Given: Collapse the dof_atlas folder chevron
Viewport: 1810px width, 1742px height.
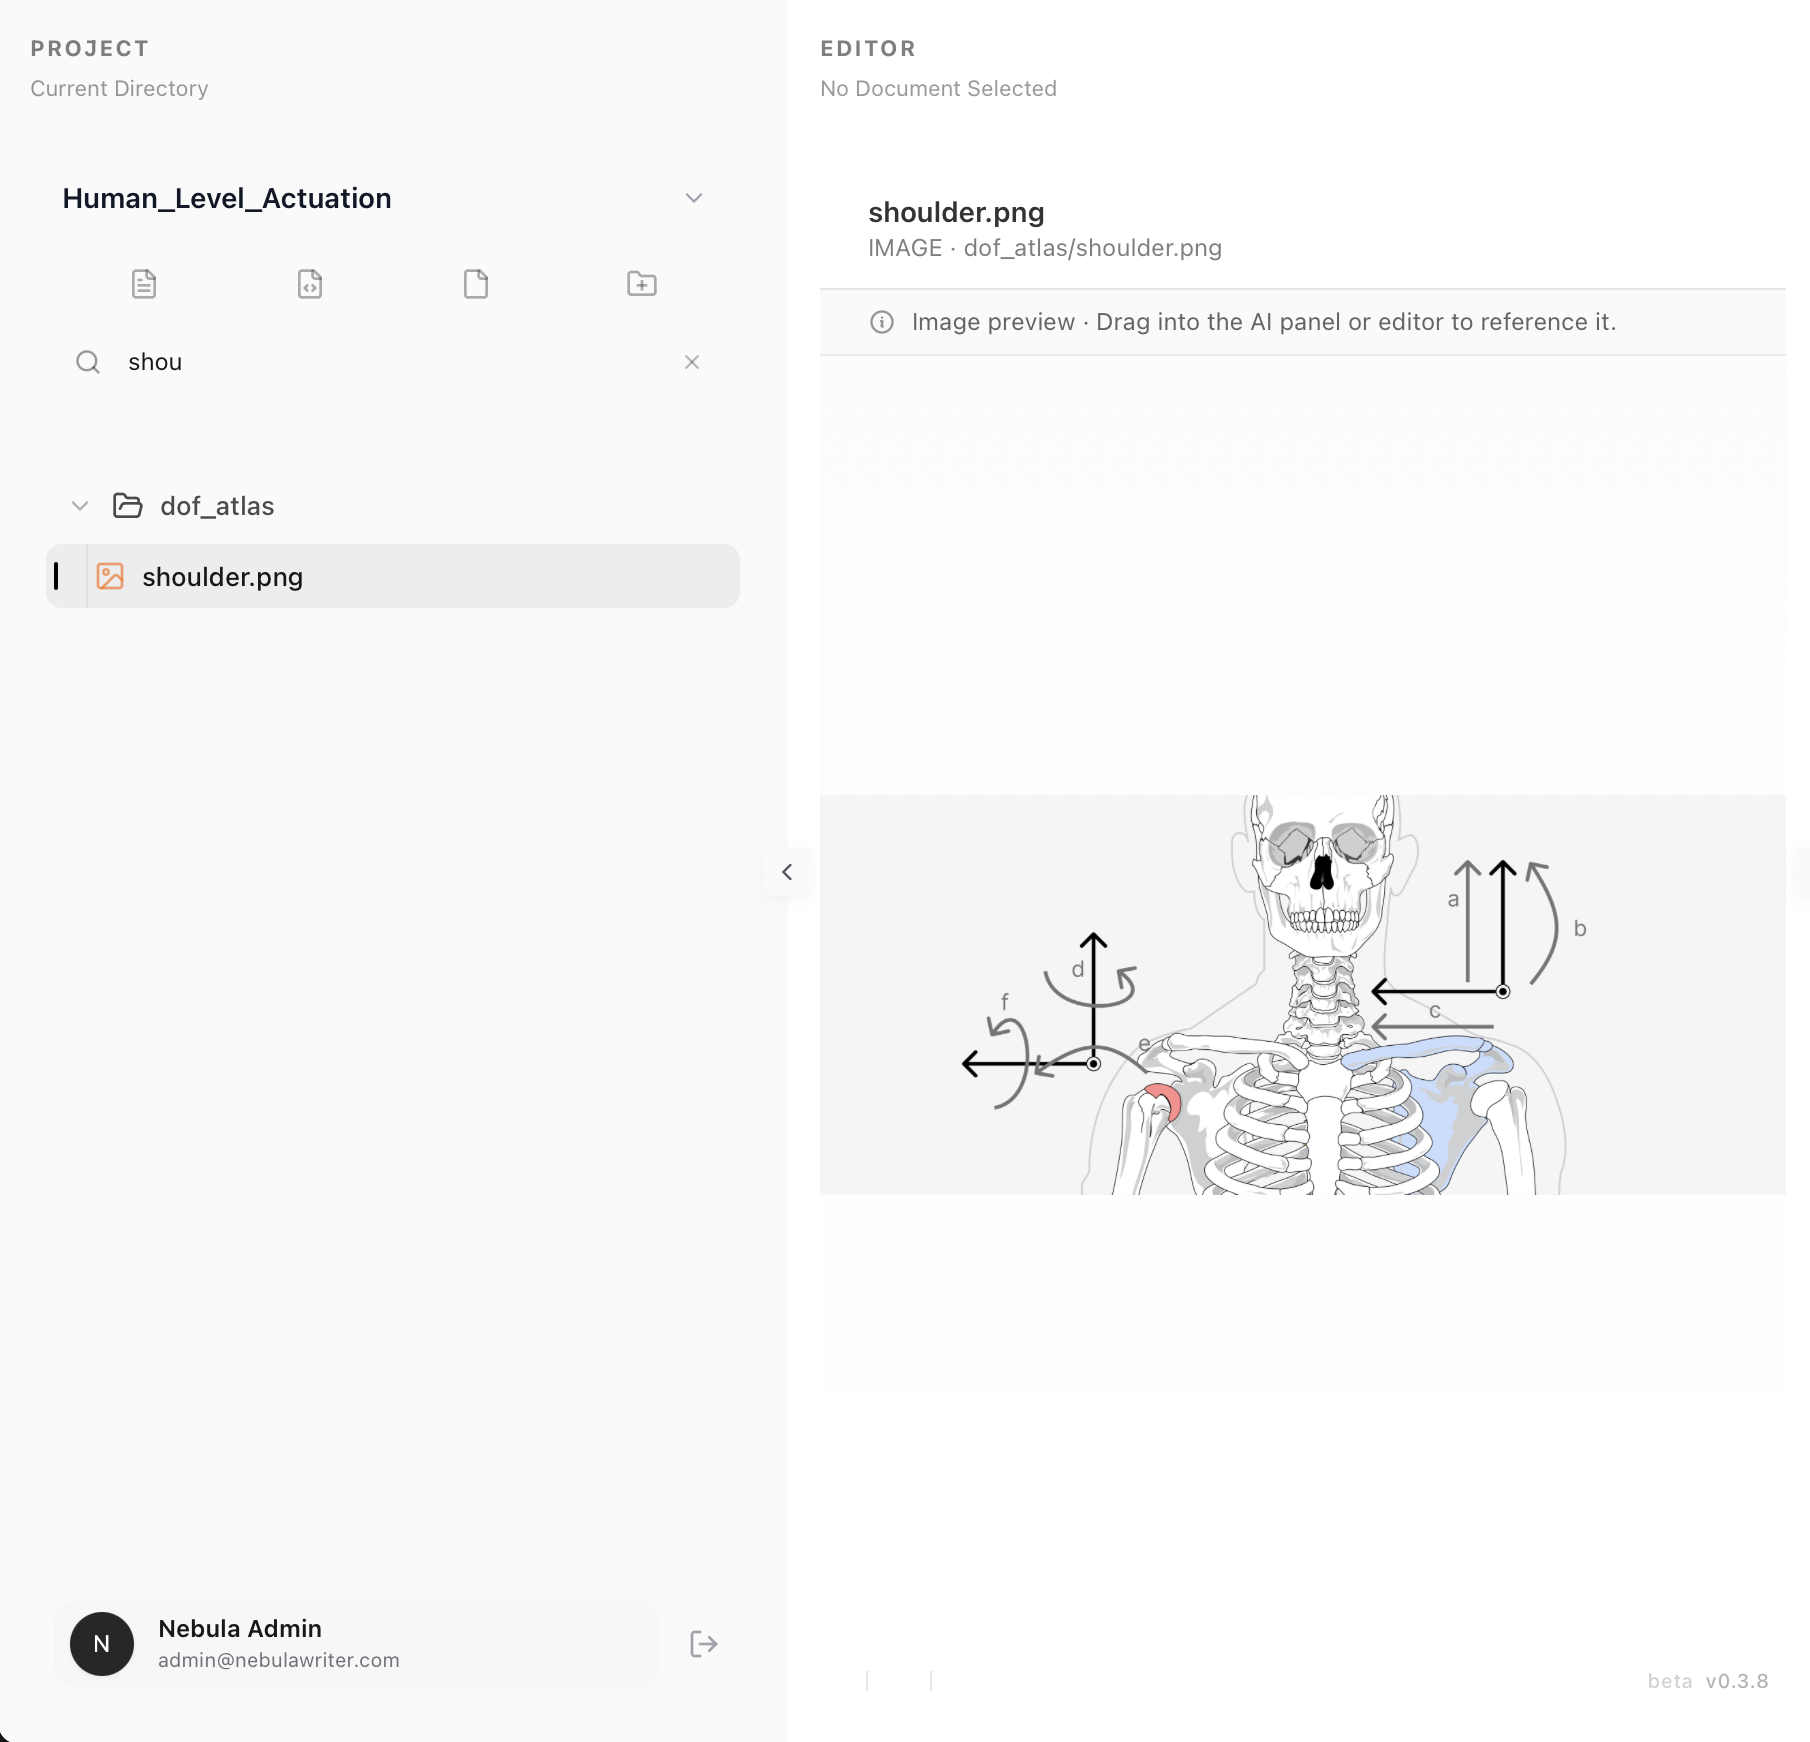Looking at the screenshot, I should click(80, 506).
